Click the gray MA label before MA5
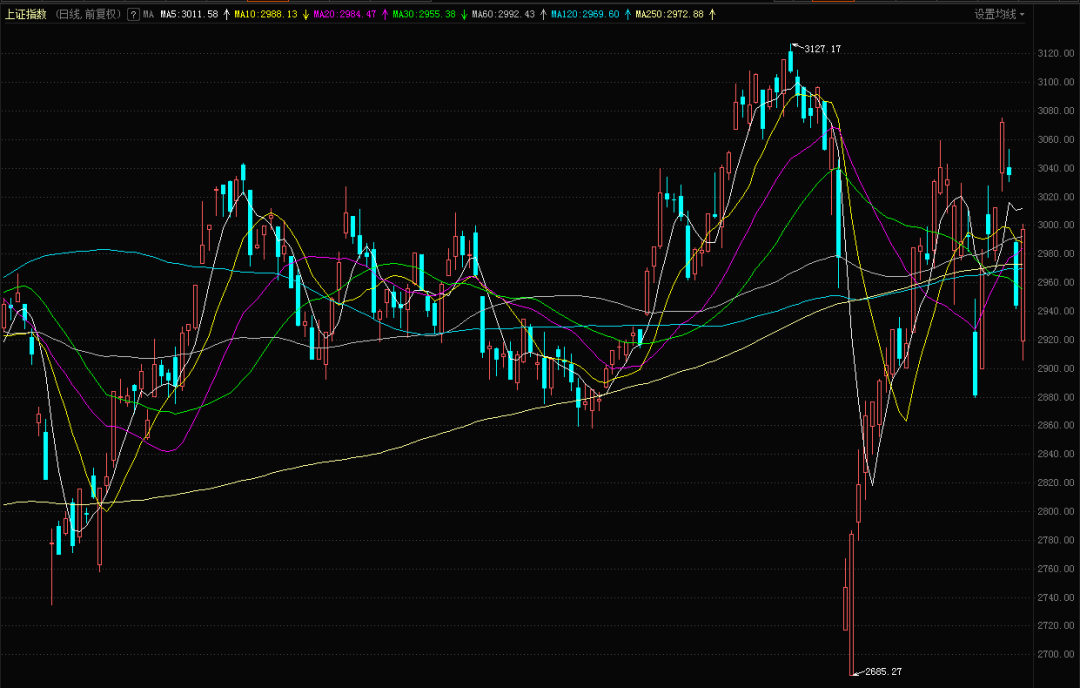The image size is (1080, 688). click(148, 14)
